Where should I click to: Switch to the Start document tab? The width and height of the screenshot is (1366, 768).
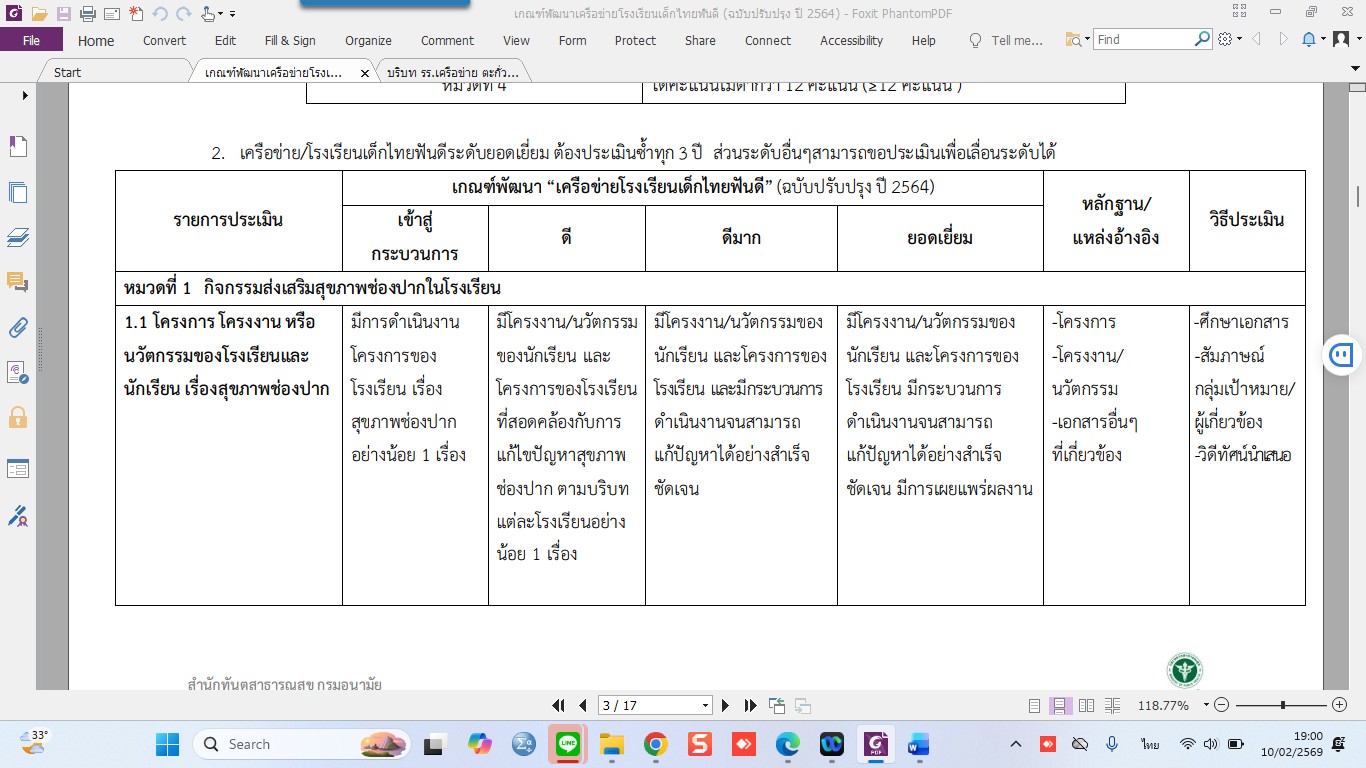pos(68,73)
